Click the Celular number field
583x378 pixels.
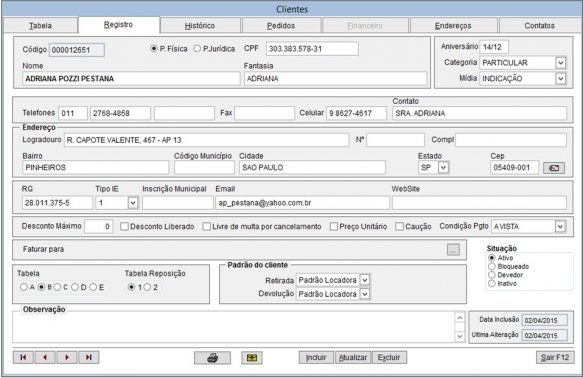[x=357, y=113]
